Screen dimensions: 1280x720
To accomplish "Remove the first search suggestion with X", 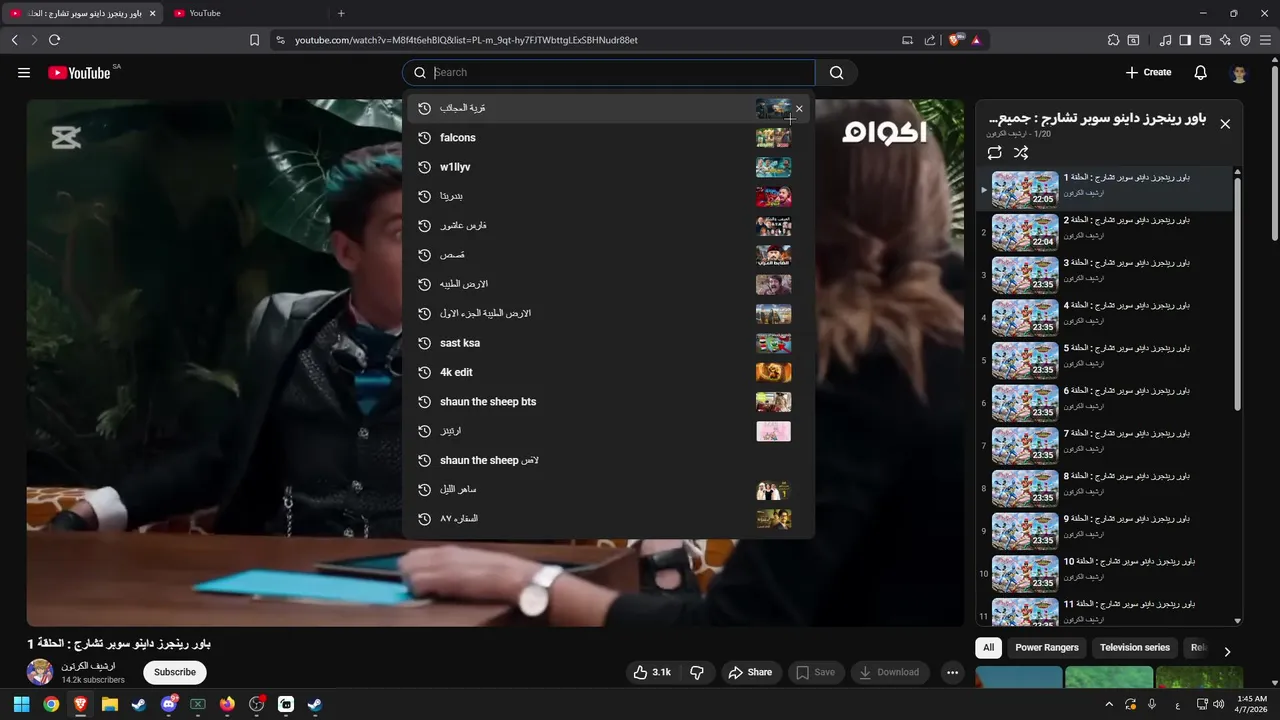I will tap(799, 108).
